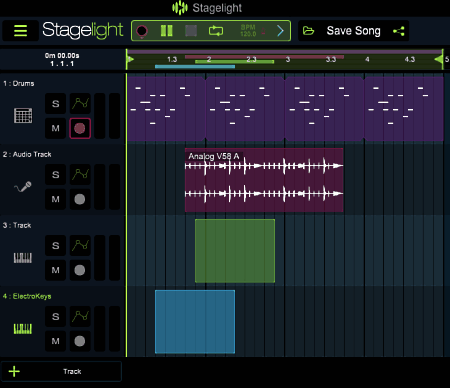450x388 pixels.
Task: Select the 4 : ElectroKeys track name
Action: 27,296
